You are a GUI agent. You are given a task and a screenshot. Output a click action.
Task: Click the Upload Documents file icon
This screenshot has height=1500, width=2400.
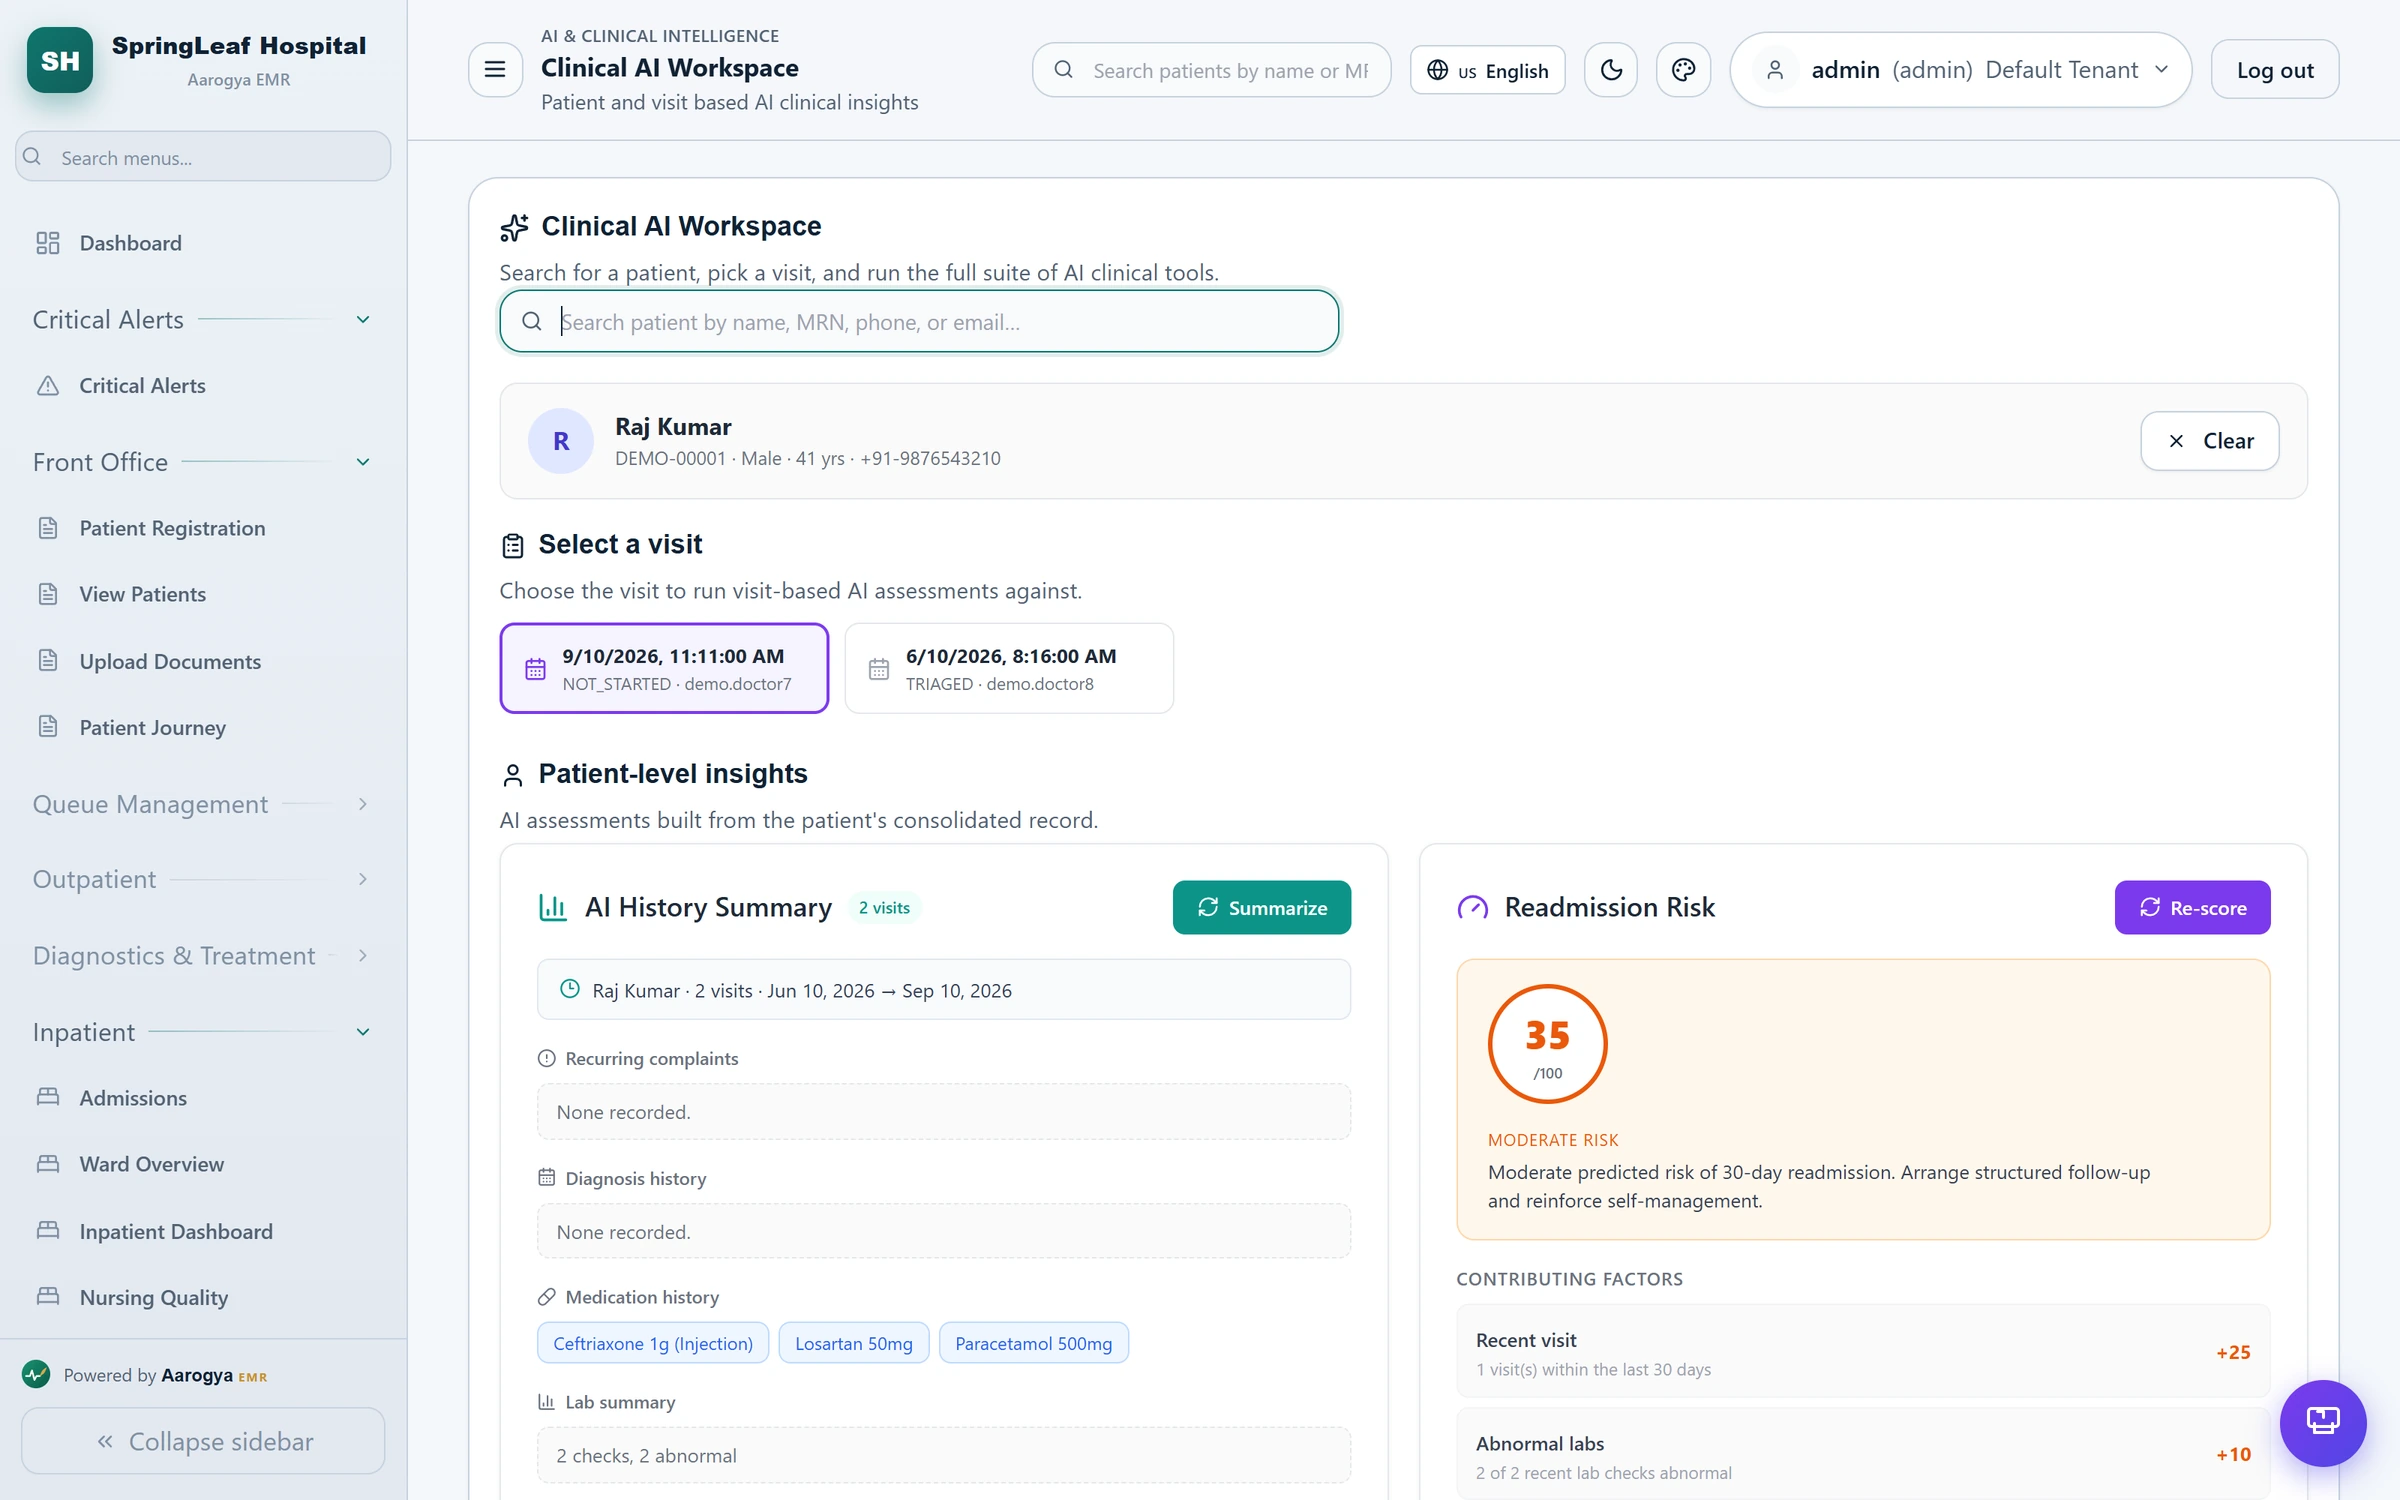(x=48, y=660)
